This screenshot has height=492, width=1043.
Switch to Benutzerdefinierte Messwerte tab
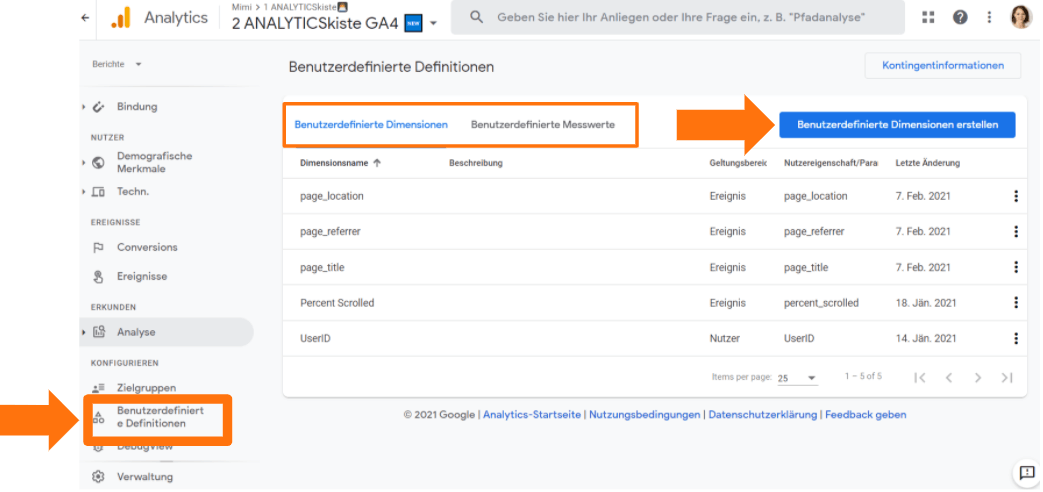542,125
